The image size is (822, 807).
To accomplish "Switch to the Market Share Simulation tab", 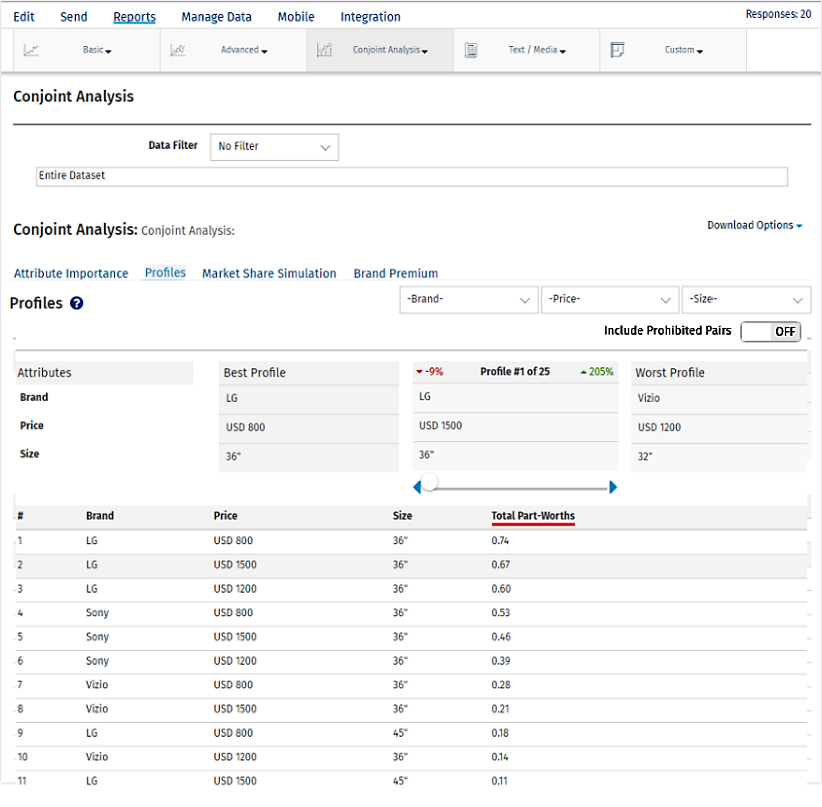I will coord(269,273).
